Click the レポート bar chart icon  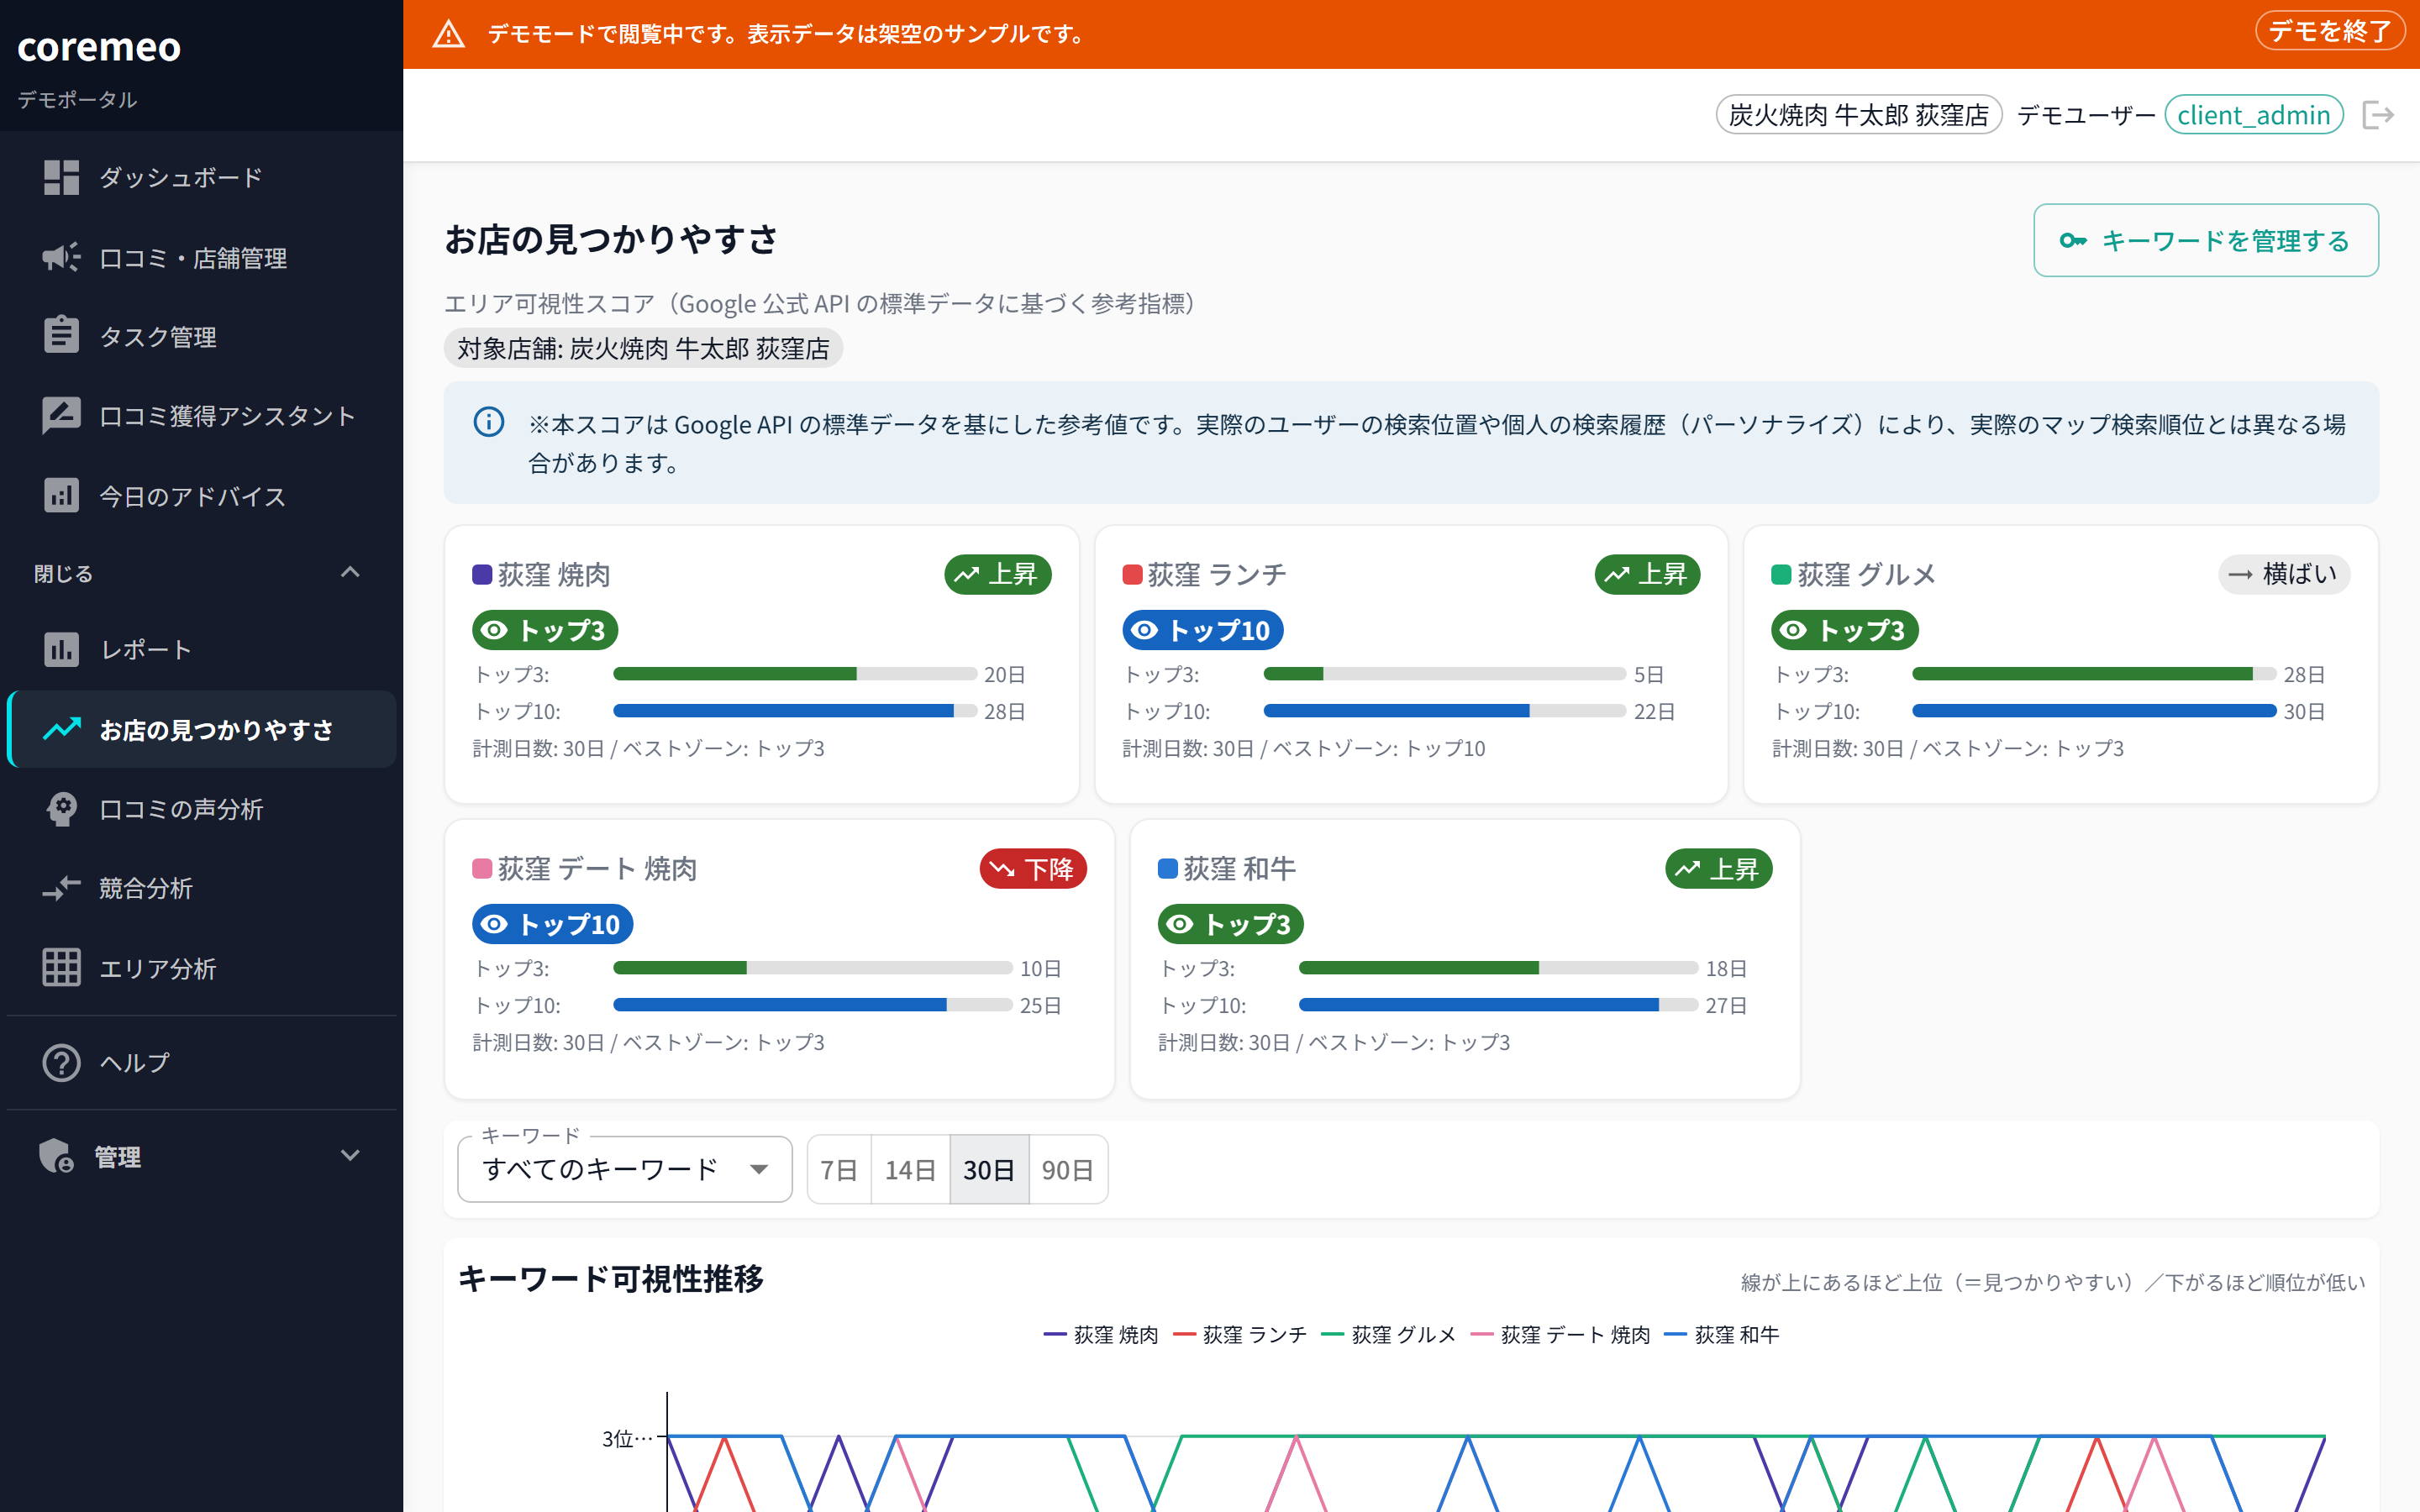(61, 649)
